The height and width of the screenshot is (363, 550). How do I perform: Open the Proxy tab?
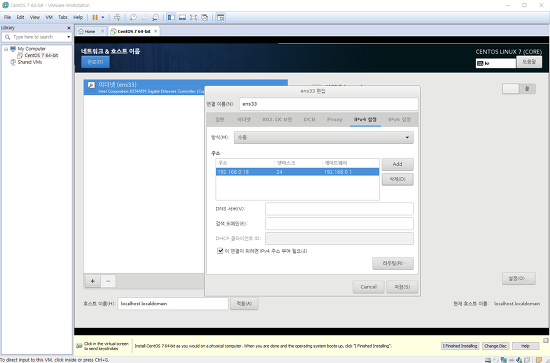(x=335, y=120)
